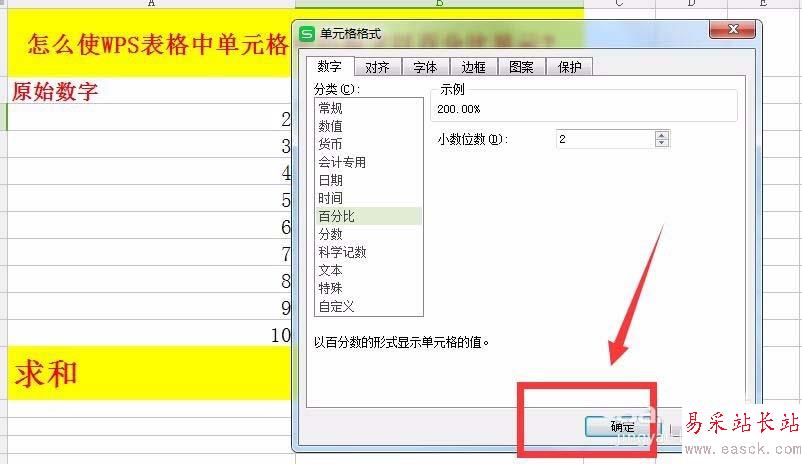Go to the 图案 tab
Viewport: 802px width, 464px height.
coord(521,67)
